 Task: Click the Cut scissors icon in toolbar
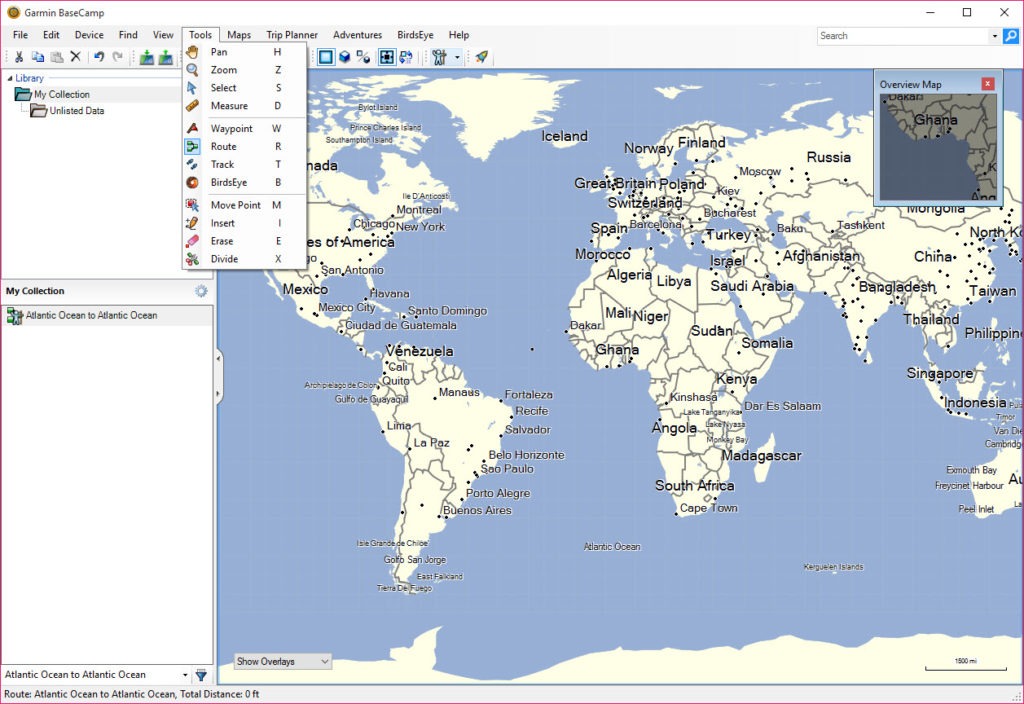tap(19, 57)
